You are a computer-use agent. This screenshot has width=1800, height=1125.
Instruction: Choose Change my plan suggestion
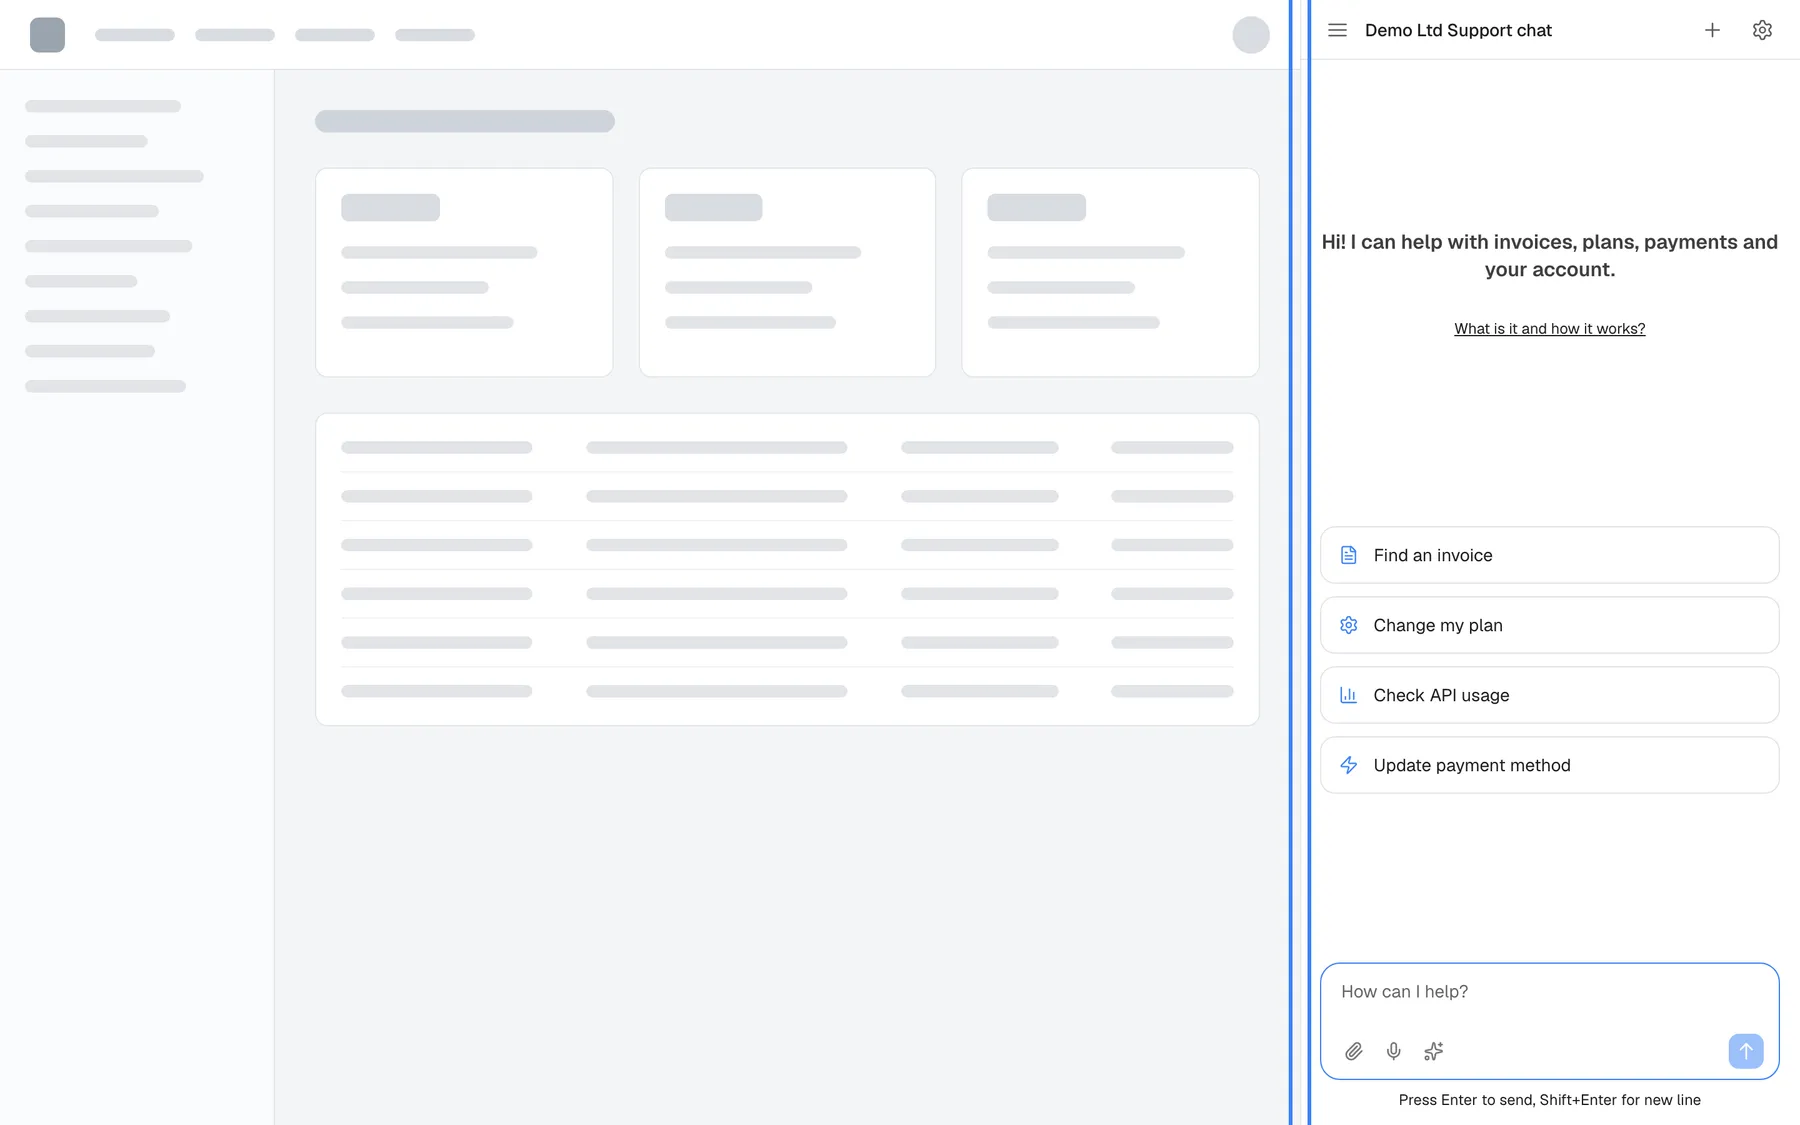1549,625
